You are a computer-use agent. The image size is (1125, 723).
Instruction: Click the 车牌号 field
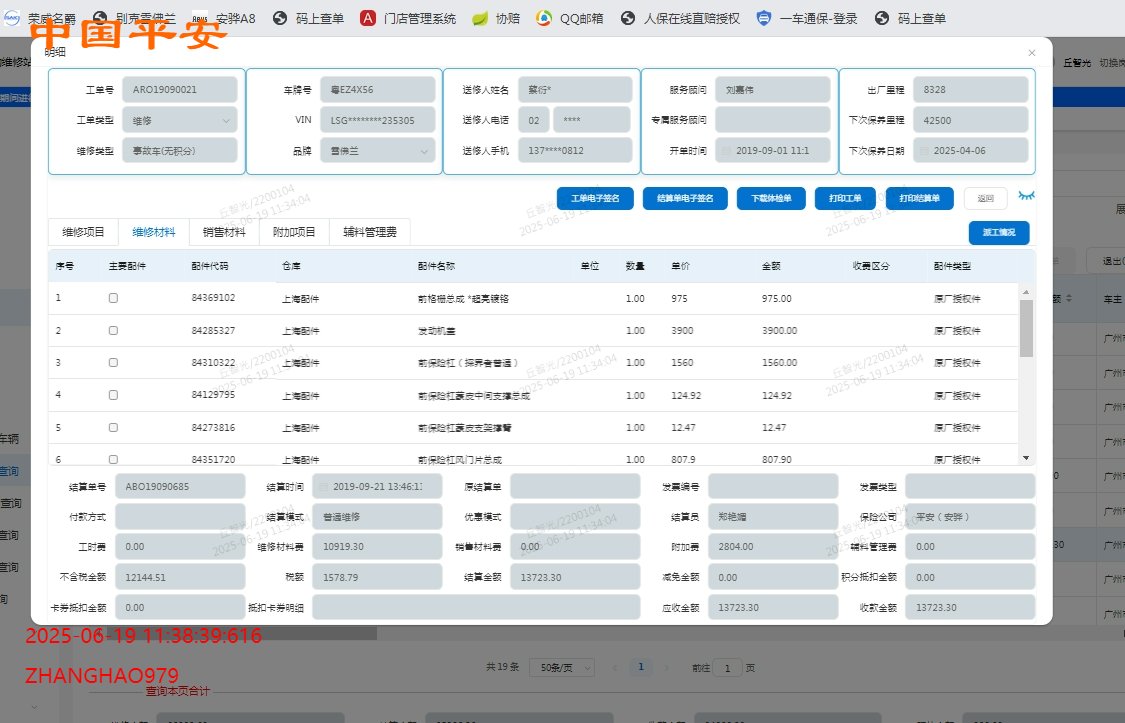tap(377, 90)
